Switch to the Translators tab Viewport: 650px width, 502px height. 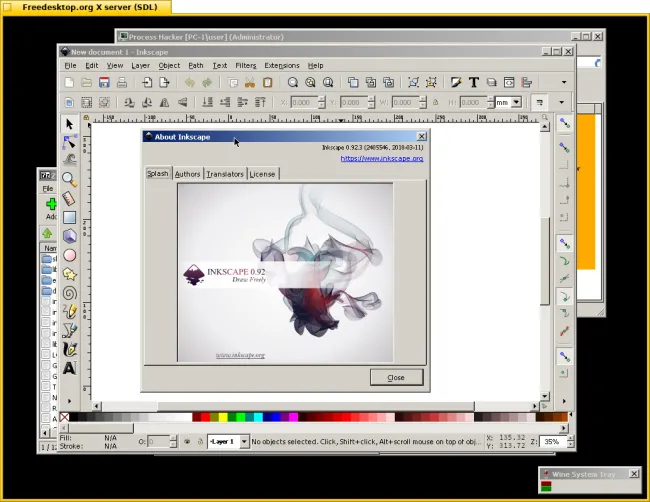225,174
